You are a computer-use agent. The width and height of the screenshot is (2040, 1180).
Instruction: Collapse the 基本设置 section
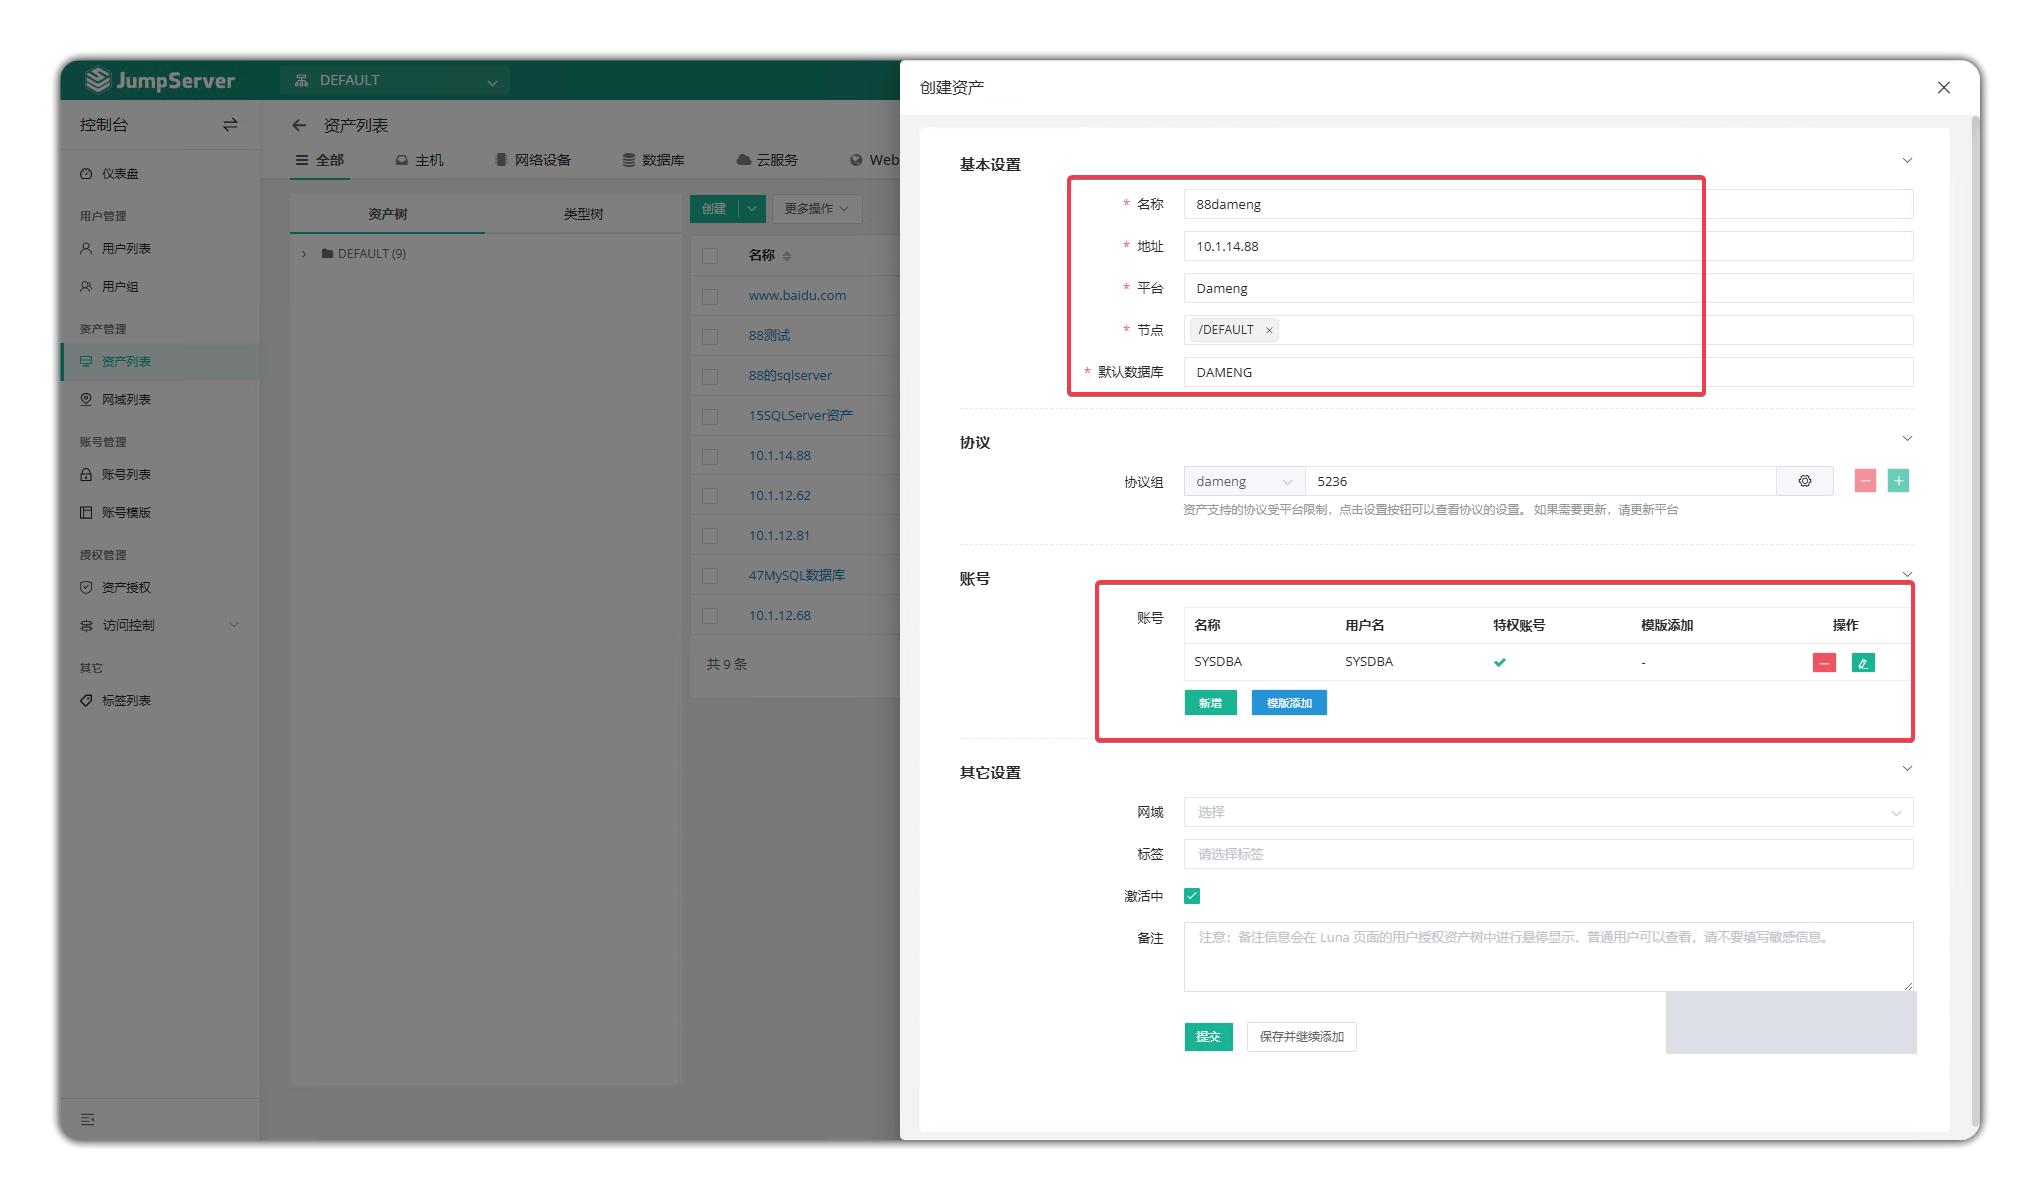[1907, 161]
